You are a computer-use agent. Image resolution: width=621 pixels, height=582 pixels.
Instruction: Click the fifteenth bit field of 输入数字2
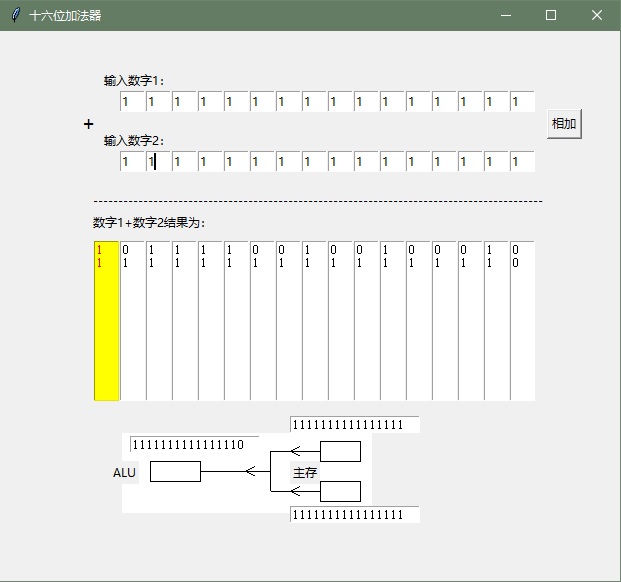pos(496,161)
